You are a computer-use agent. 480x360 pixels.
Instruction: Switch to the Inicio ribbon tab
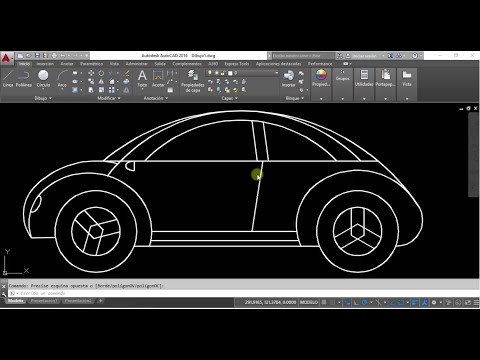pos(24,64)
